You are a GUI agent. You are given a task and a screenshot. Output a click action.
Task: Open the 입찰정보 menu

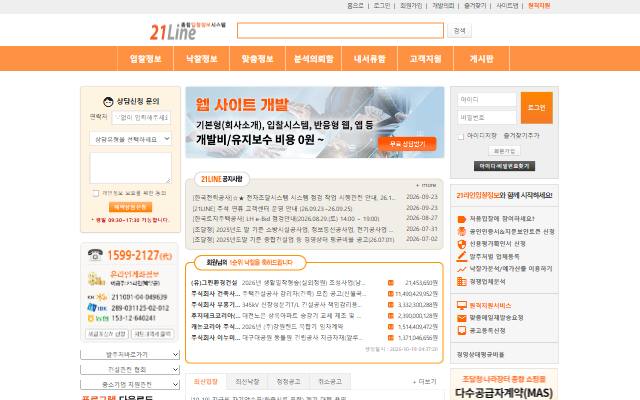146,59
